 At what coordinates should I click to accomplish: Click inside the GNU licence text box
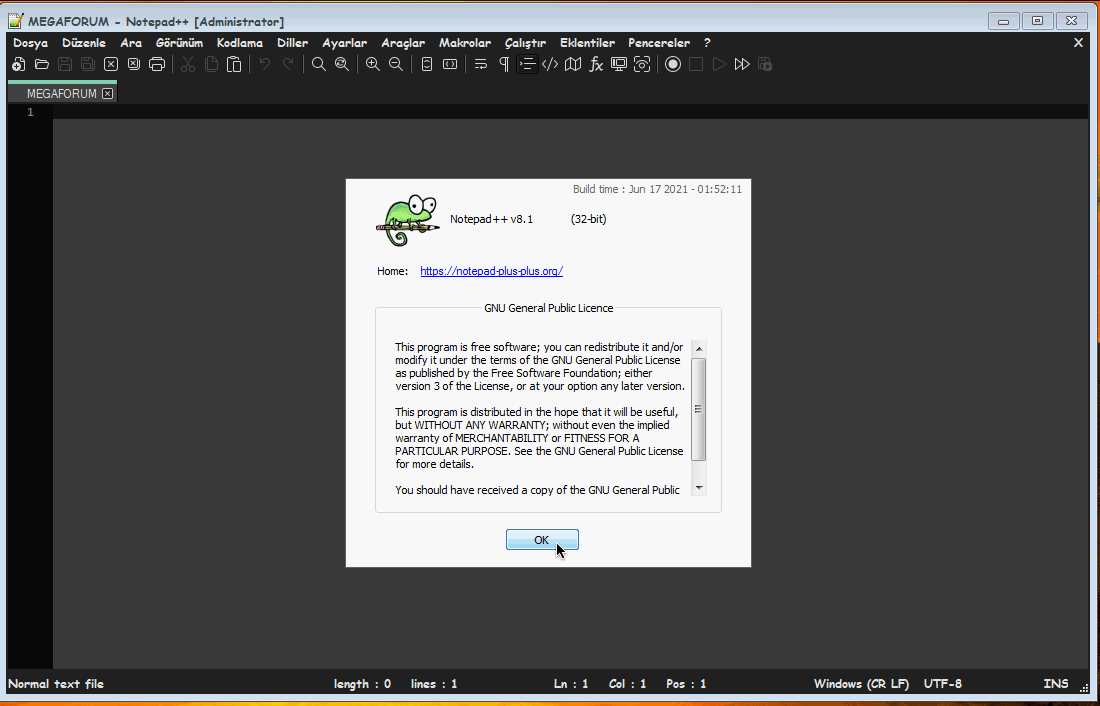(542, 418)
